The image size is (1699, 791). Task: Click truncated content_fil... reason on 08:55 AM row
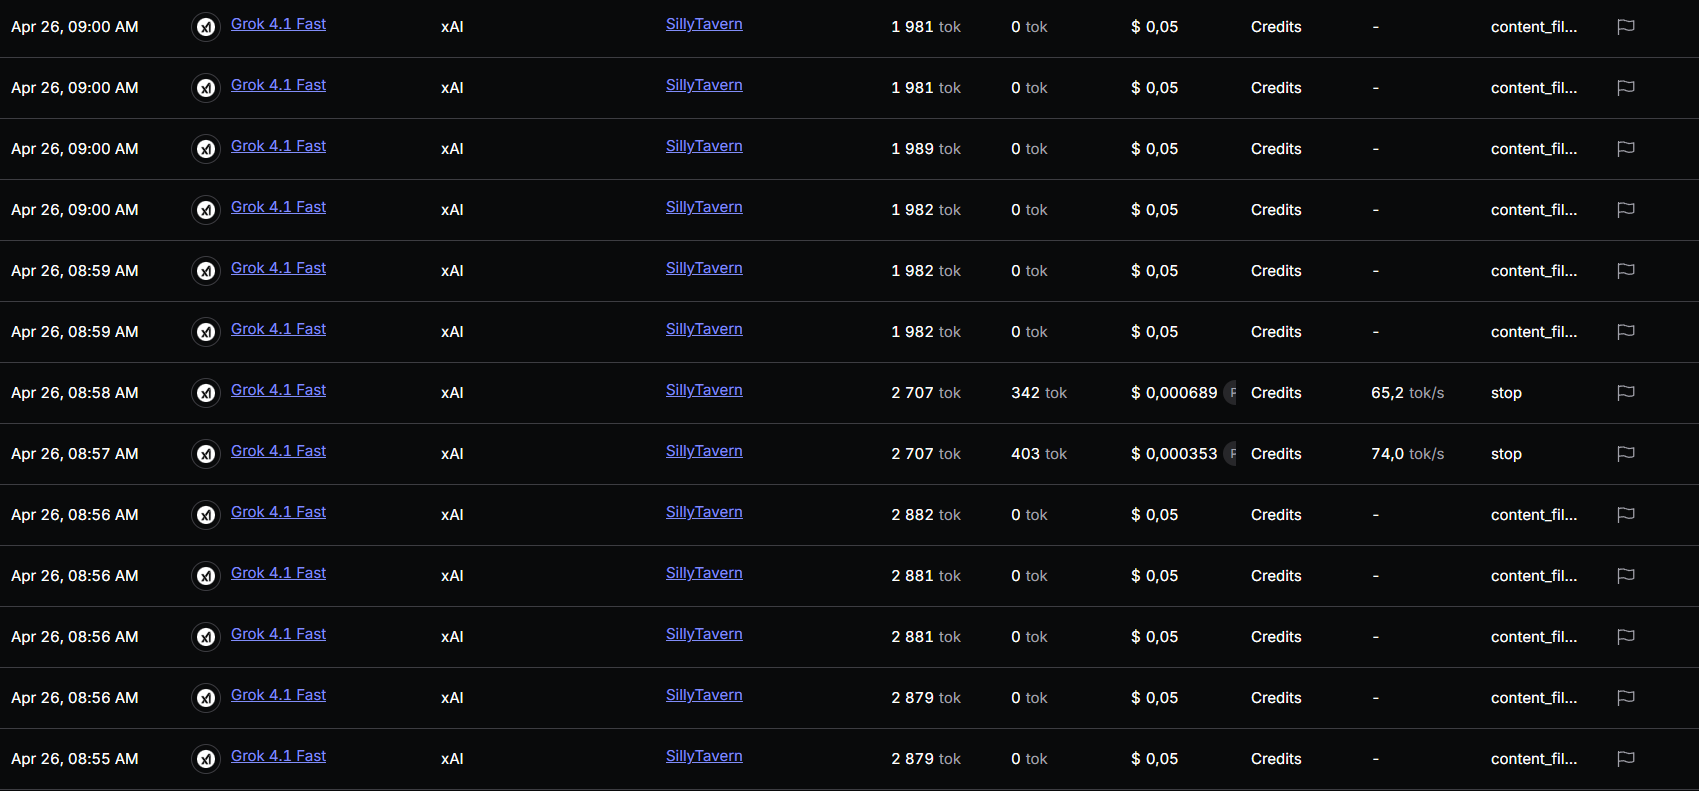click(x=1534, y=759)
